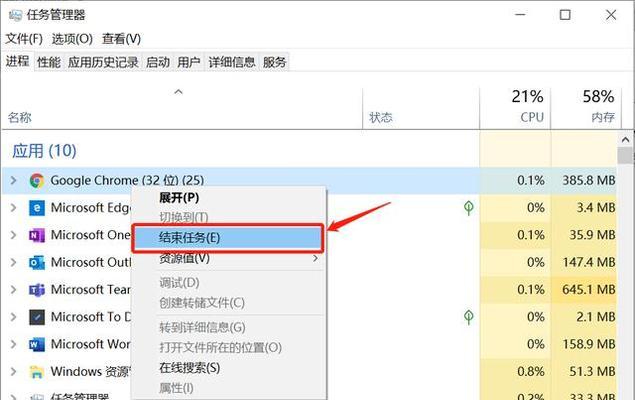This screenshot has height=400, width=635.
Task: Select 属性(I) in context menu
Action: pos(176,388)
